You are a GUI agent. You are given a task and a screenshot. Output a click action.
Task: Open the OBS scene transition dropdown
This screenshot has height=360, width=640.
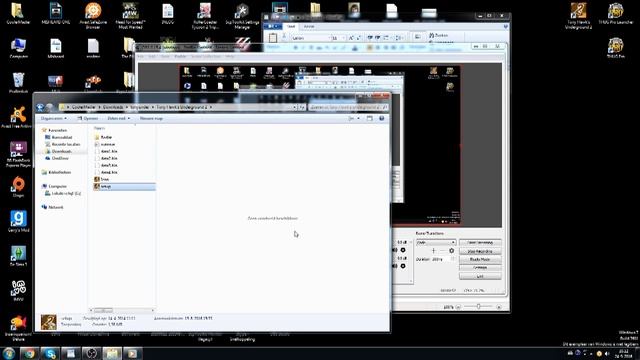coord(436,242)
